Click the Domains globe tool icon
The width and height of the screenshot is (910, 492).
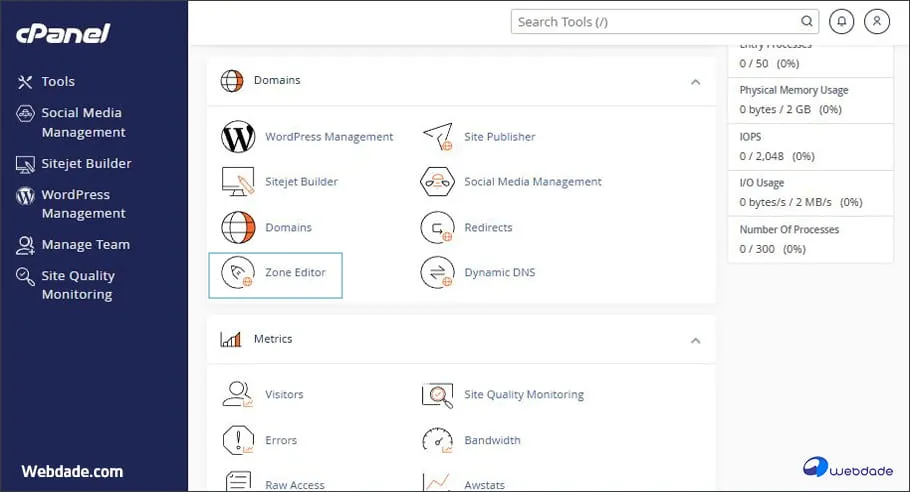(238, 227)
